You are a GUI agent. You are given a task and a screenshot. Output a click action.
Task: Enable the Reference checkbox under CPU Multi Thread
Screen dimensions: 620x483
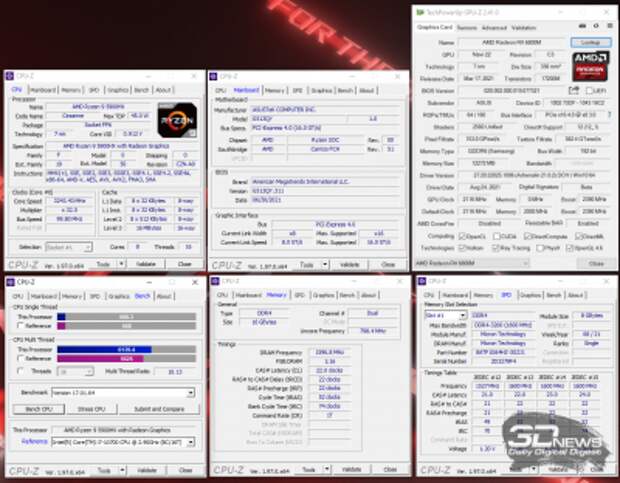pos(20,358)
